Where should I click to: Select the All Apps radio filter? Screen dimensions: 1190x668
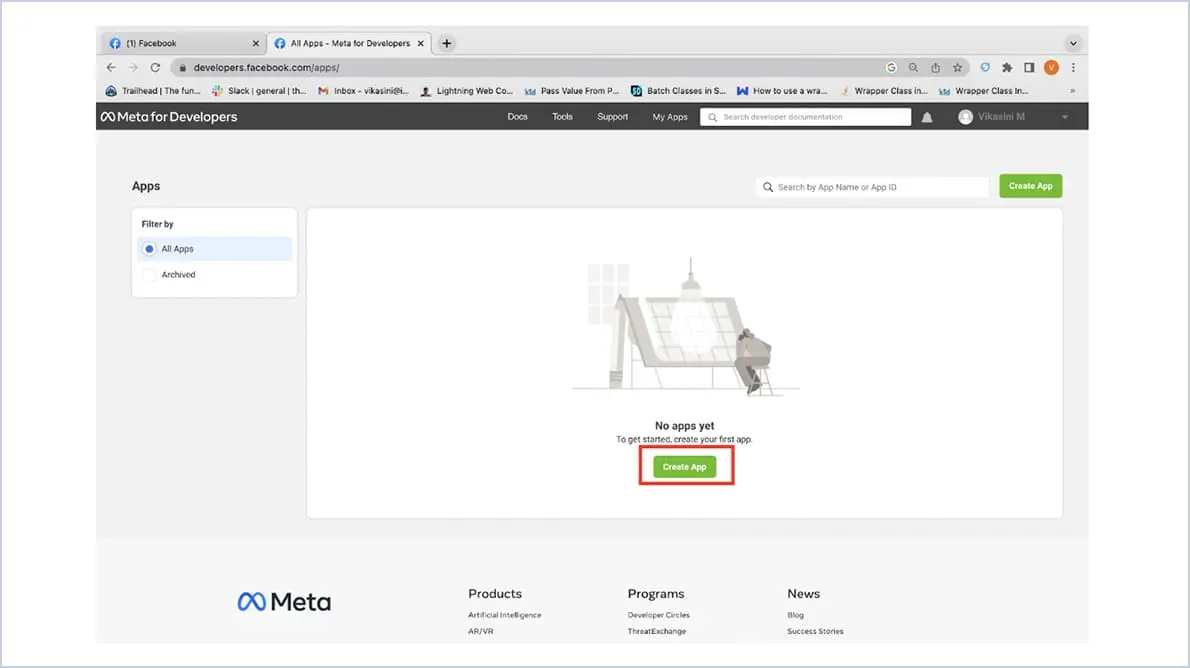[150, 249]
